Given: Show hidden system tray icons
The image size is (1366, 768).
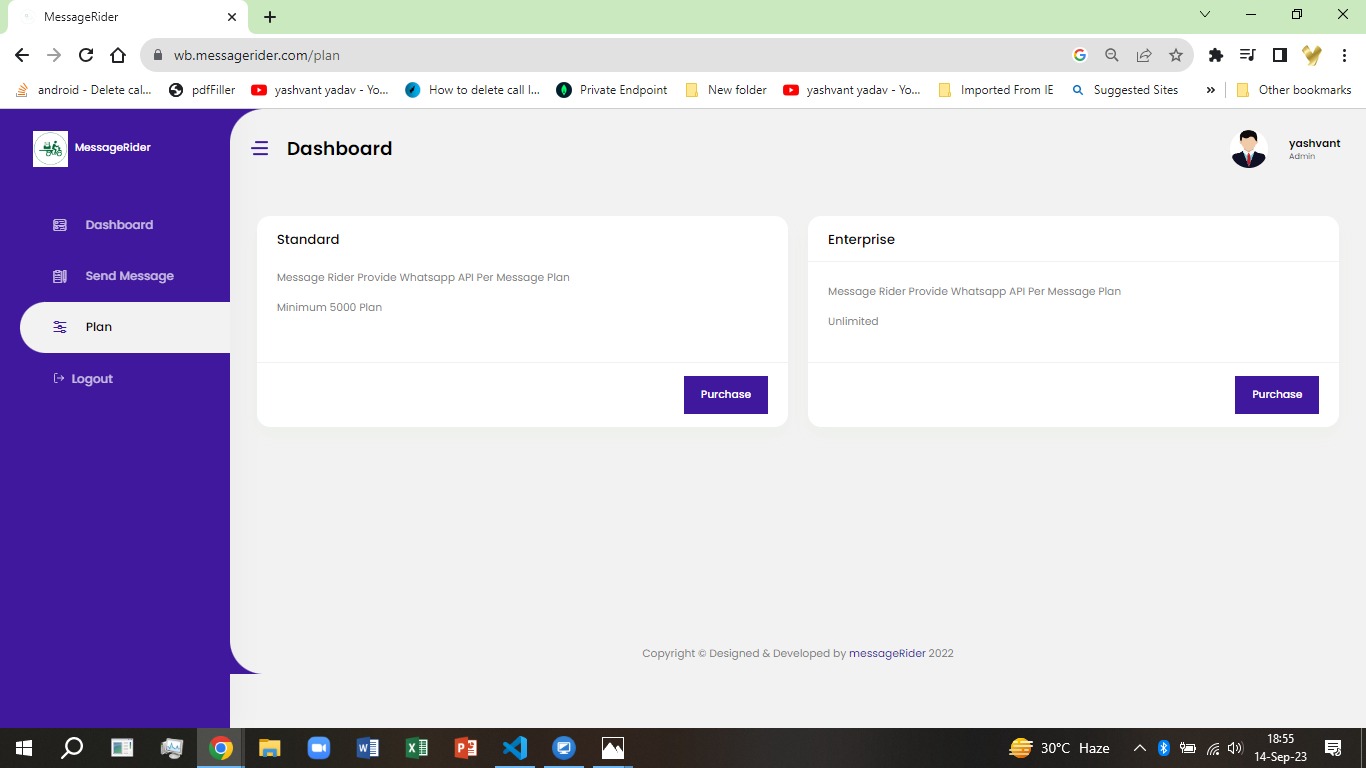Looking at the screenshot, I should [1140, 748].
